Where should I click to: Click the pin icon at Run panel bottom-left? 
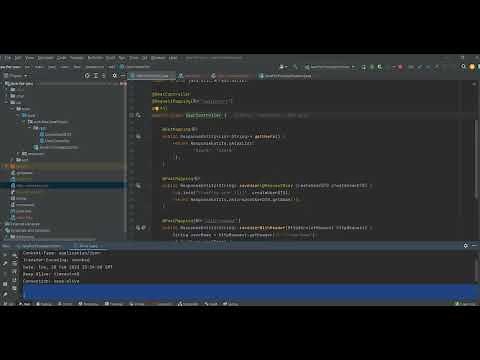pyautogui.click(x=5, y=295)
